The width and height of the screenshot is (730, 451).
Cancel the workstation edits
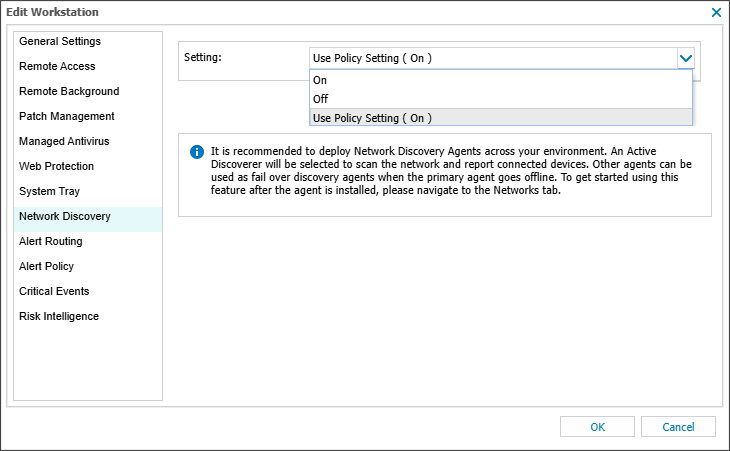[x=678, y=427]
